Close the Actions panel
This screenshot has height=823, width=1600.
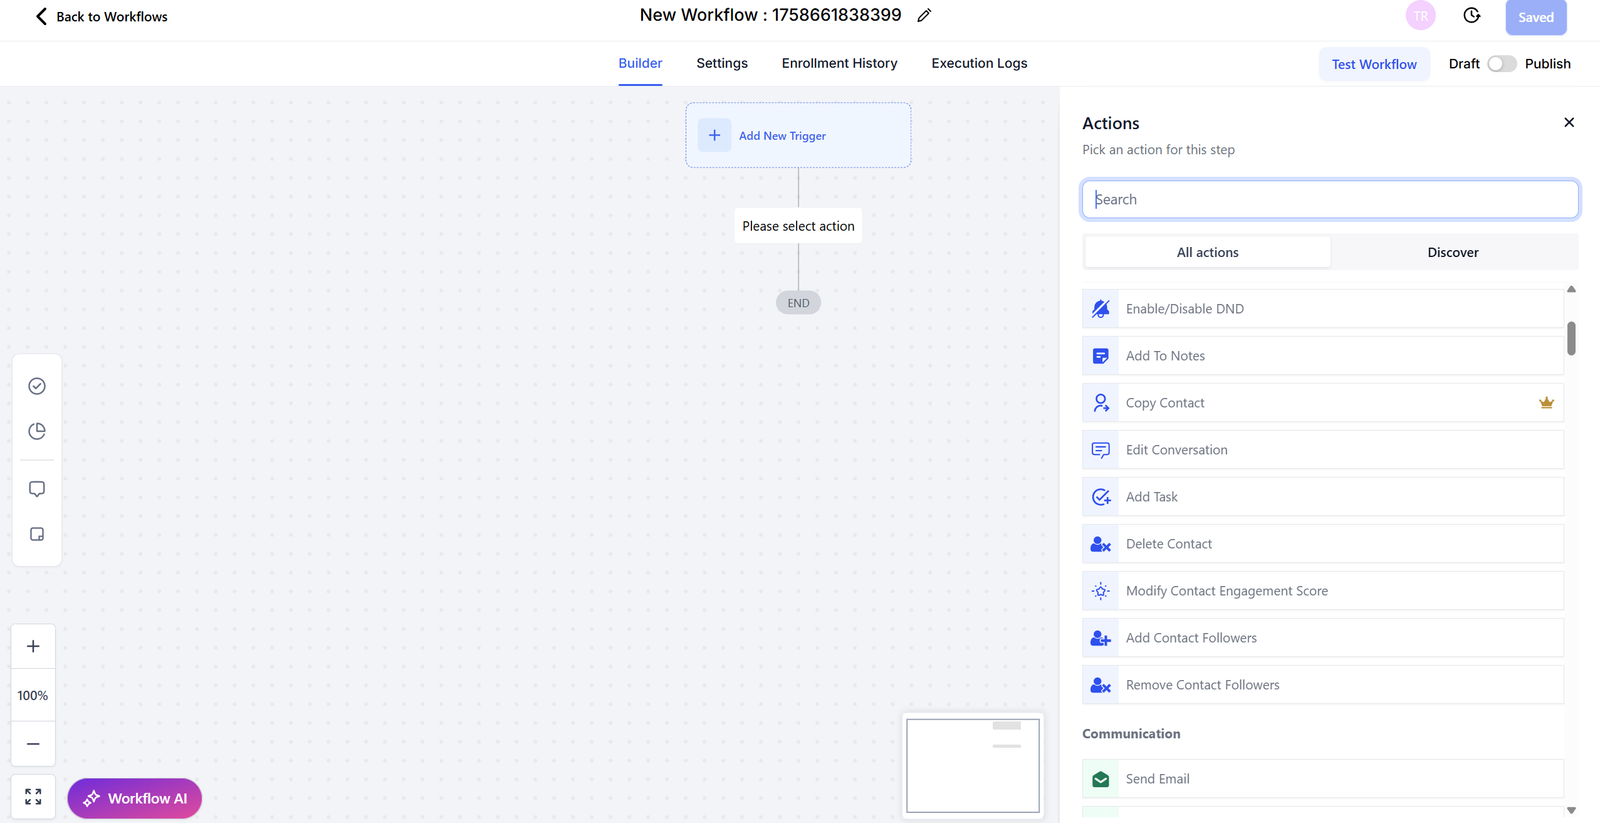1569,122
